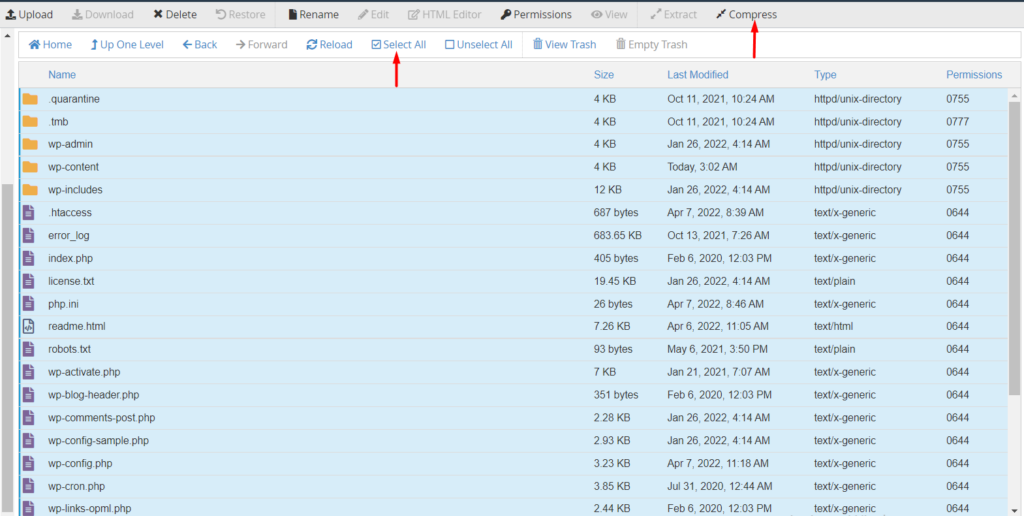Click the Upload toolbar button
Viewport: 1024px width, 516px height.
tap(29, 14)
